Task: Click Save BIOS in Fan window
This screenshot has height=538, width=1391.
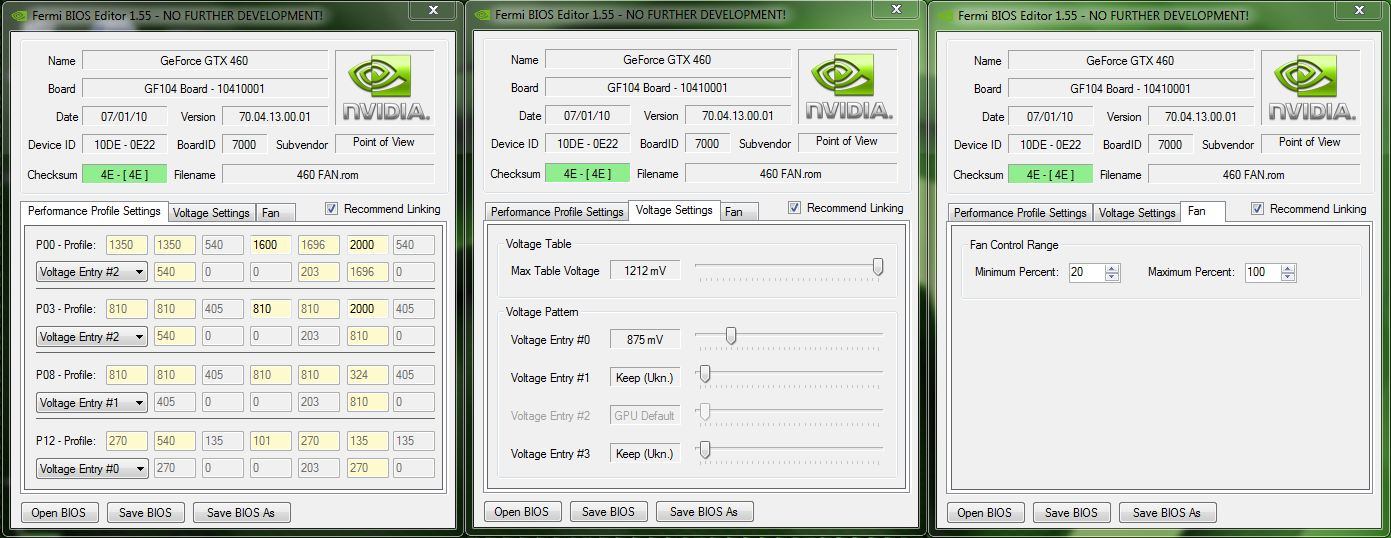Action: coord(1071,513)
